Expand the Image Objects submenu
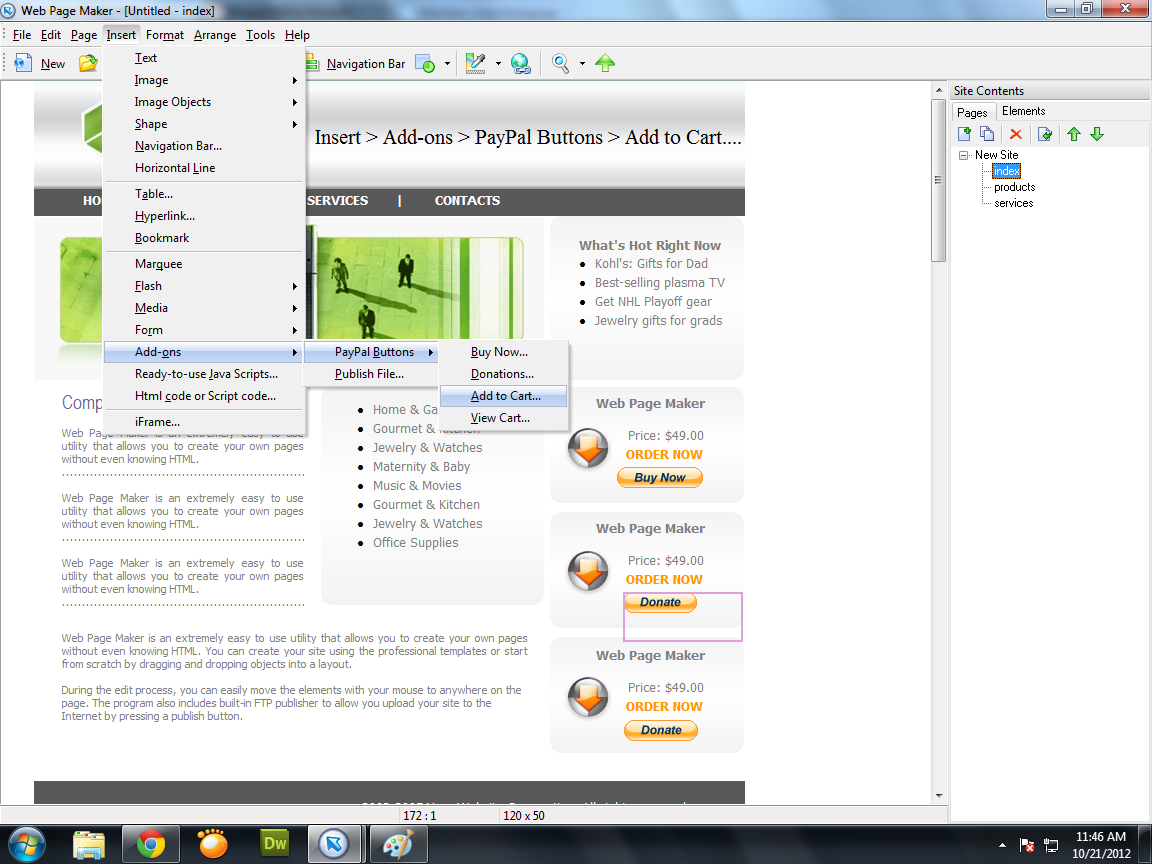 (204, 102)
